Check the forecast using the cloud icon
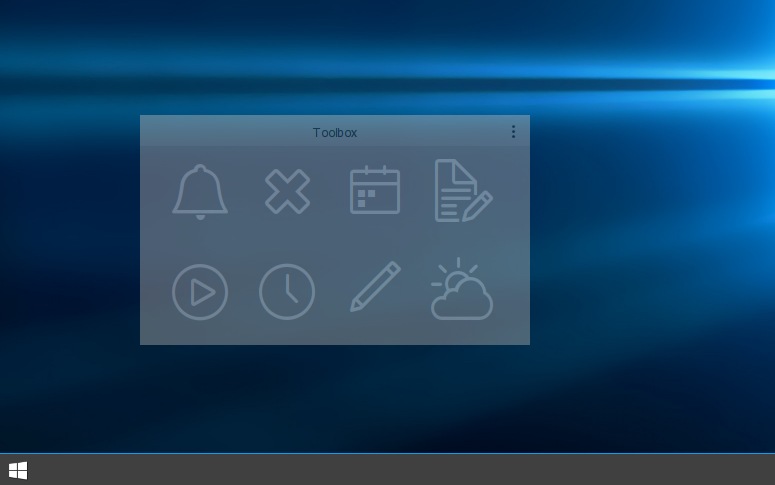The height and width of the screenshot is (485, 775). point(462,292)
